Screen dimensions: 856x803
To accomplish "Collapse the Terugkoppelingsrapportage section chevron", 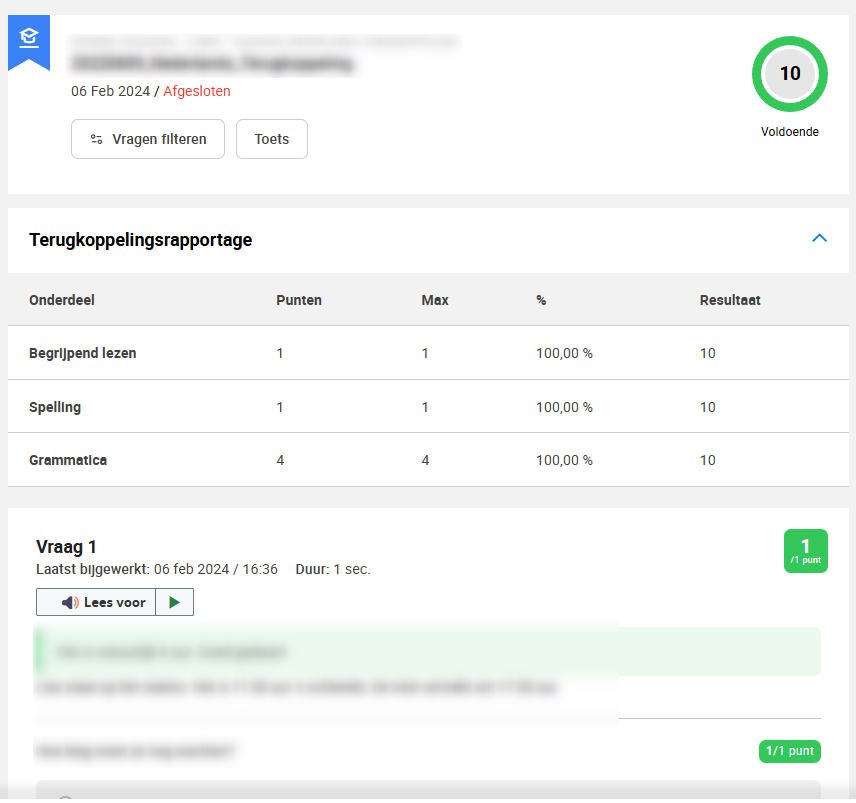I will tap(819, 238).
